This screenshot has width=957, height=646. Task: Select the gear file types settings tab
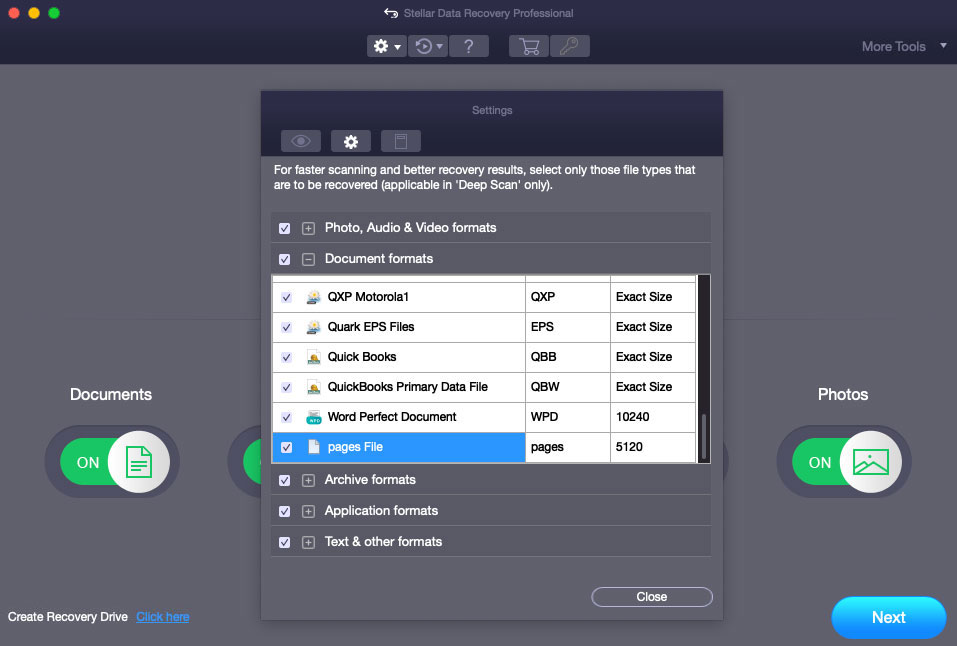click(351, 141)
